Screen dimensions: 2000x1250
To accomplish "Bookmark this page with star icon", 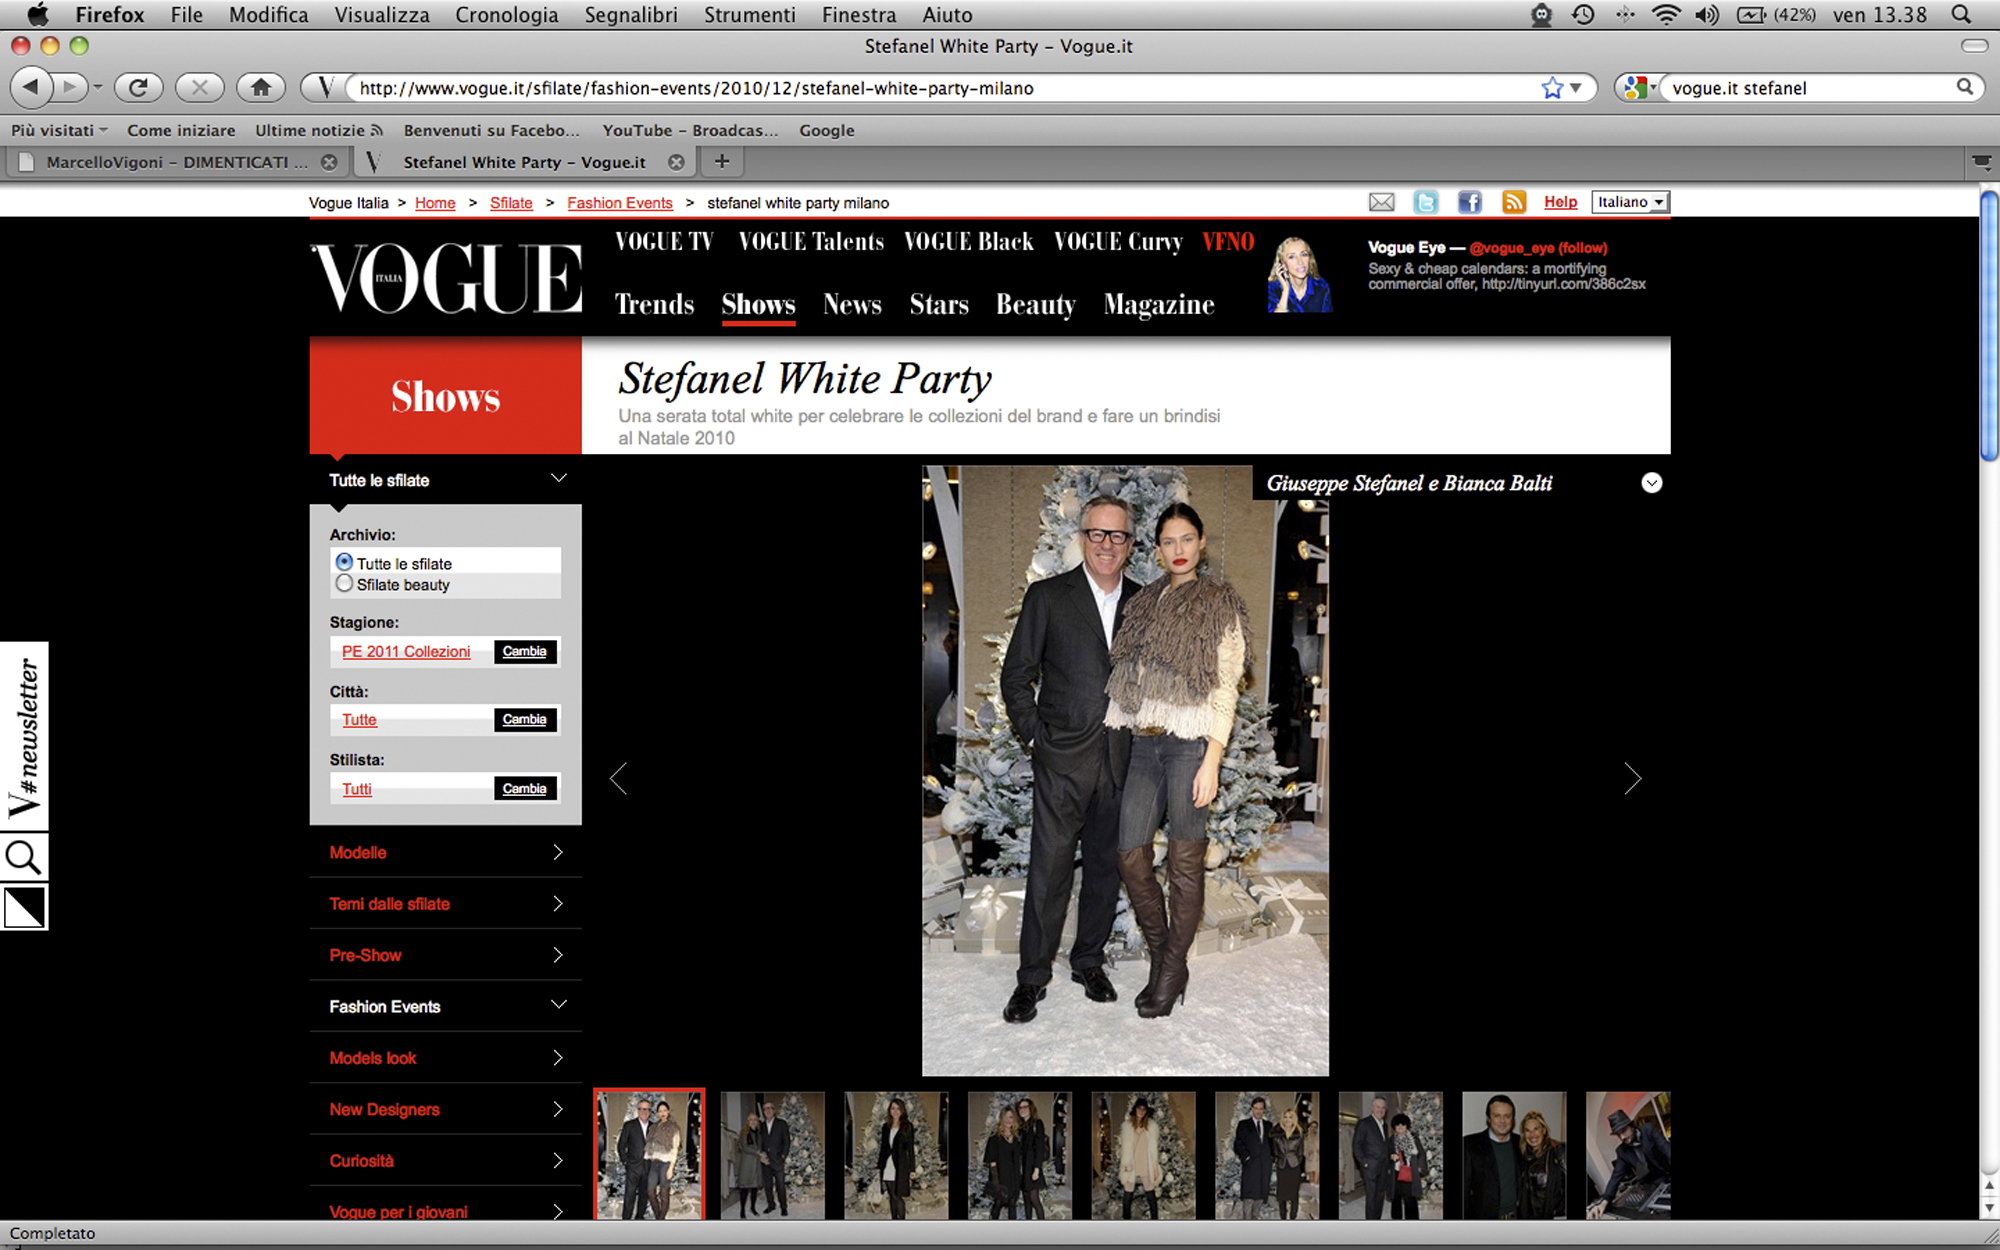I will 1551,88.
